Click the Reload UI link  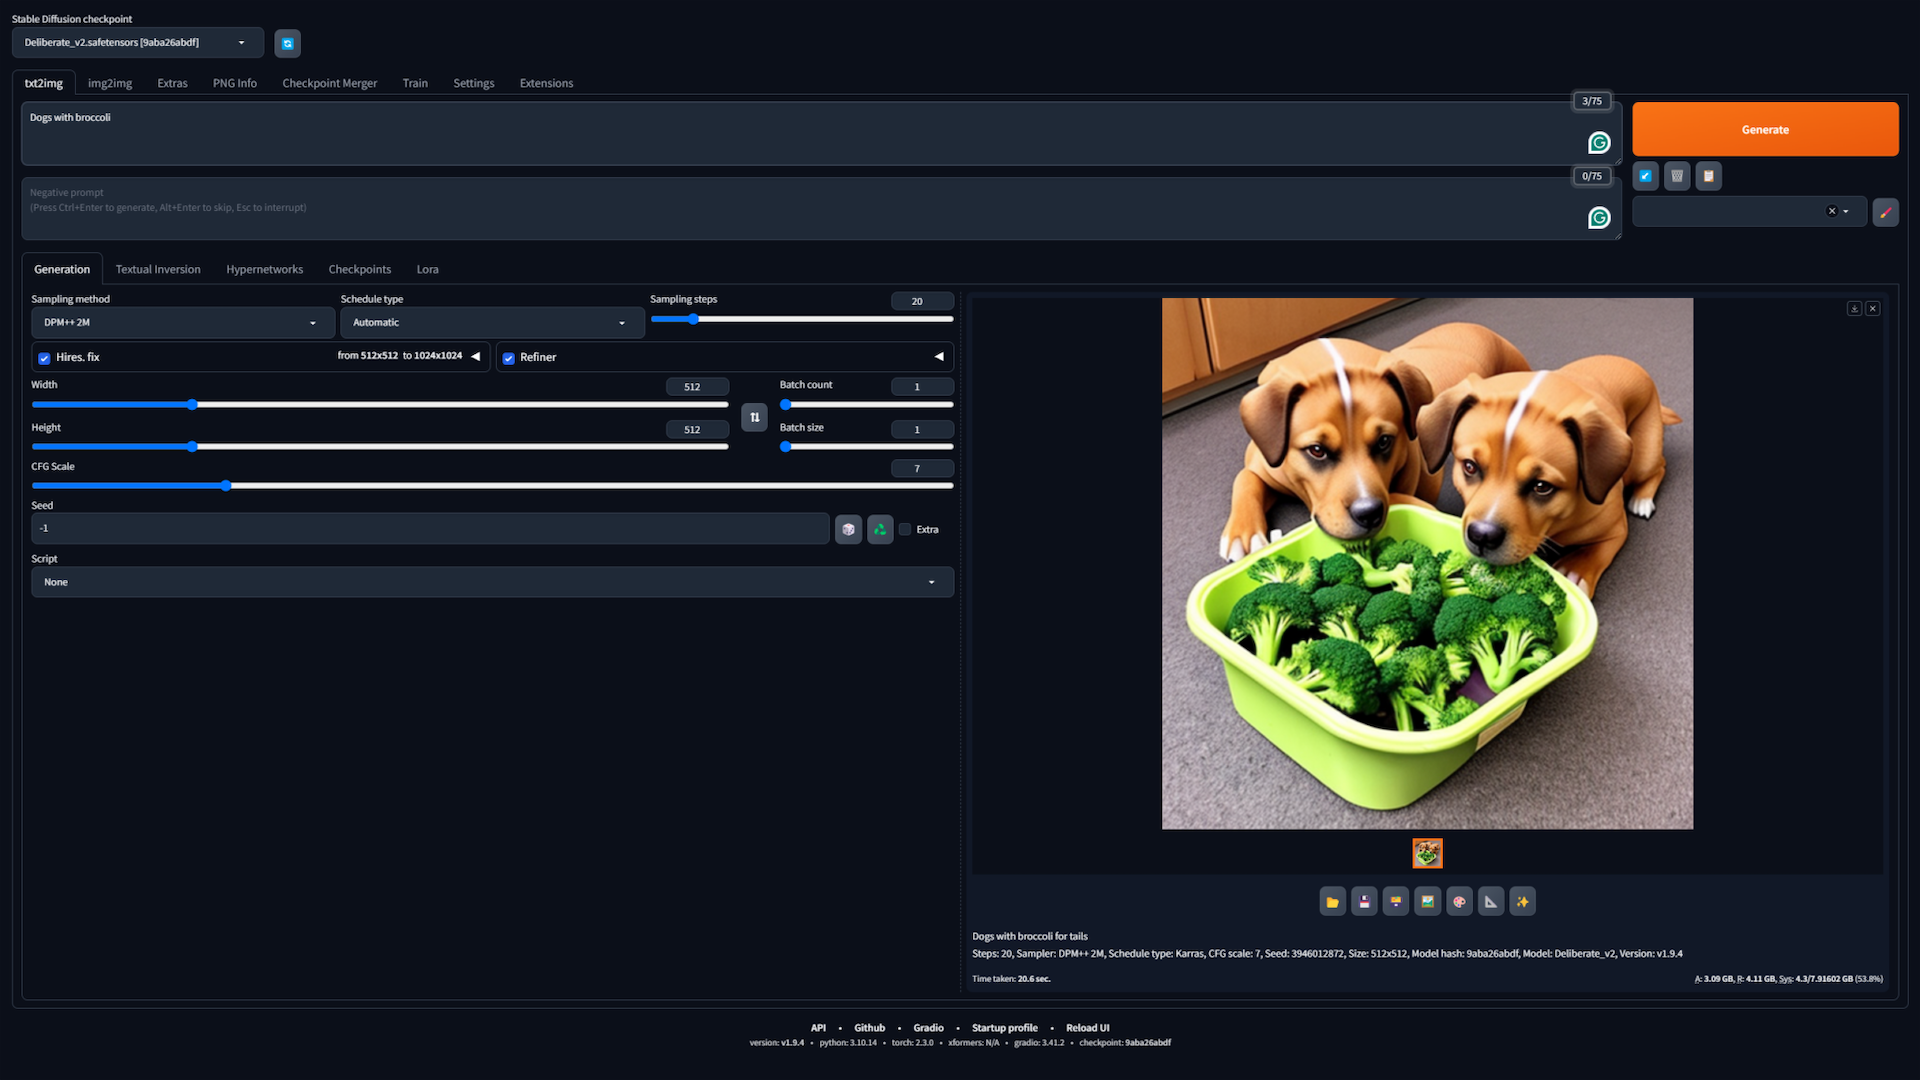[1087, 1028]
